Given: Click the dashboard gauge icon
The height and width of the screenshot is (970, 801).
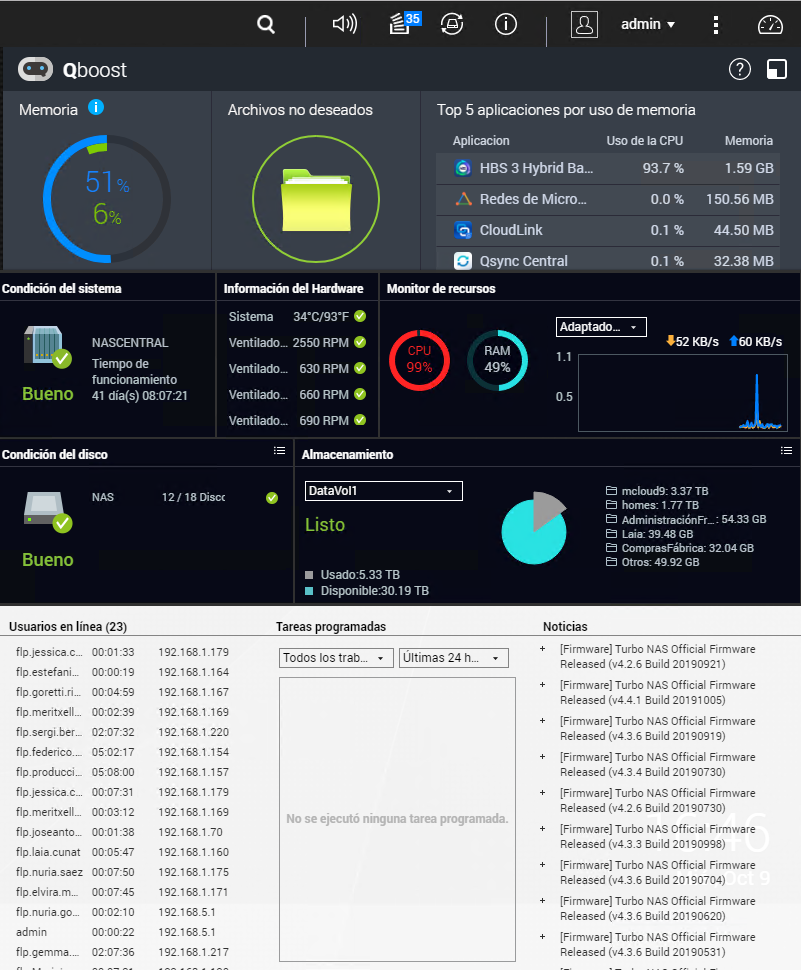Looking at the screenshot, I should click(769, 25).
